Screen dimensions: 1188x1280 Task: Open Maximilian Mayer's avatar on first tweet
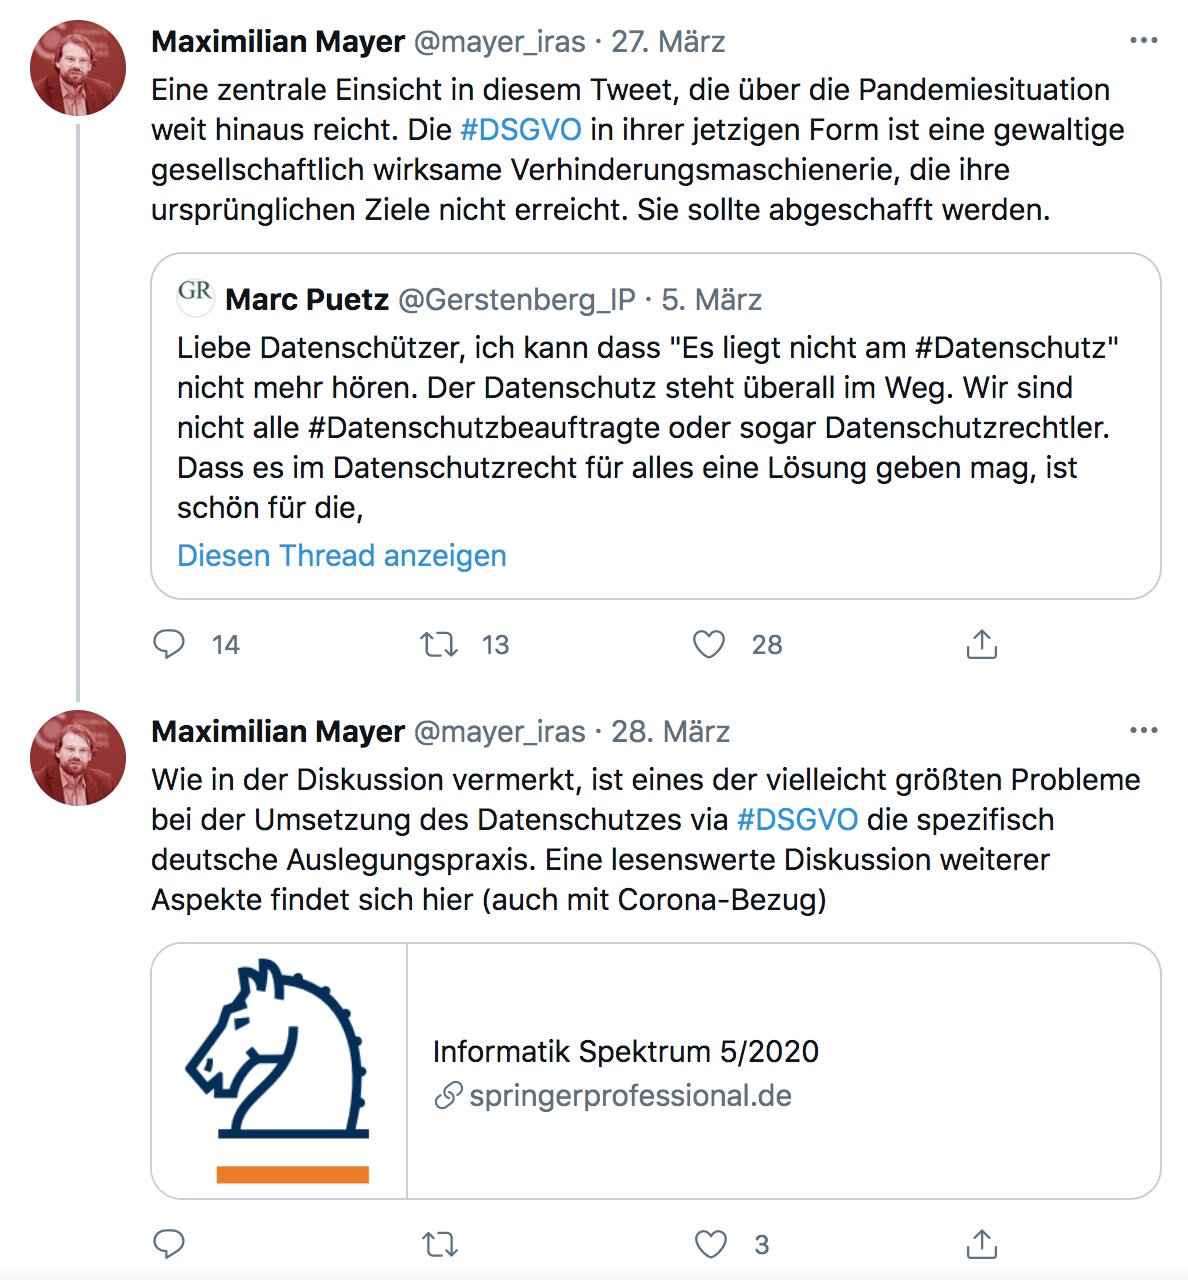[x=78, y=67]
